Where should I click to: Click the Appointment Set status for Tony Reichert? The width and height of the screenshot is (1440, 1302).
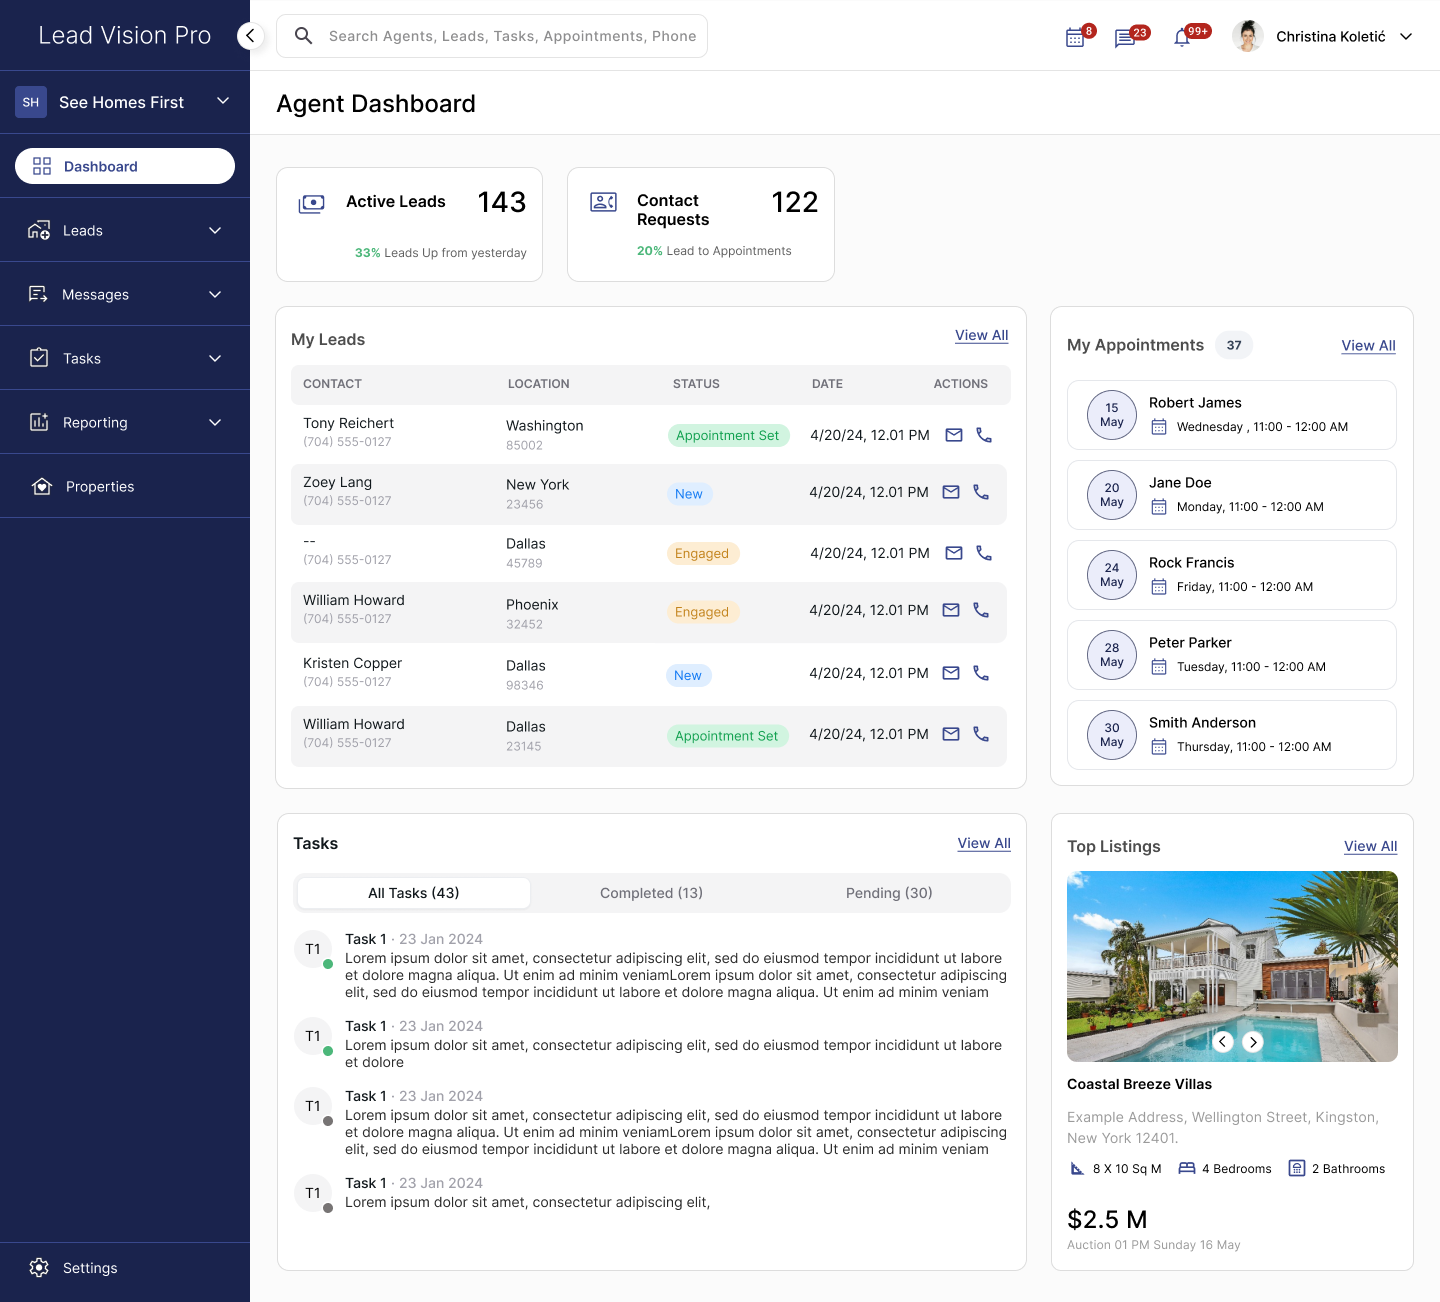click(728, 435)
